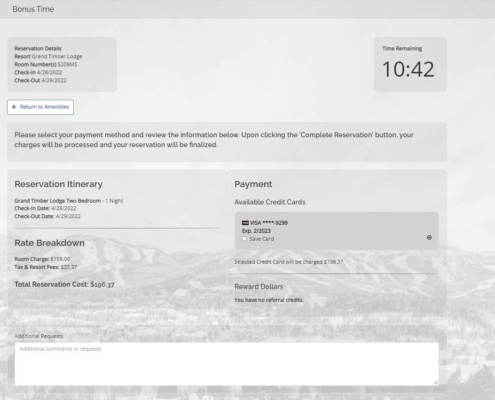The height and width of the screenshot is (400, 495).
Task: Click the Available Credit Cards label
Action: [270, 202]
